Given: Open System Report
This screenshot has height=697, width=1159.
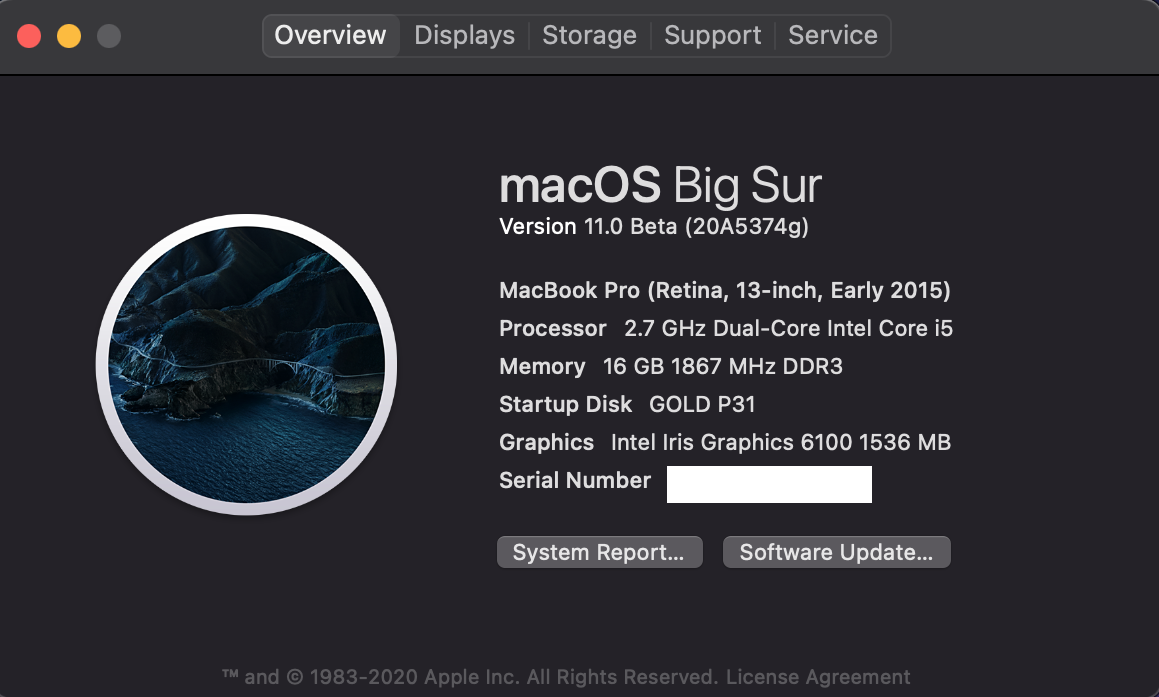Looking at the screenshot, I should click(599, 552).
